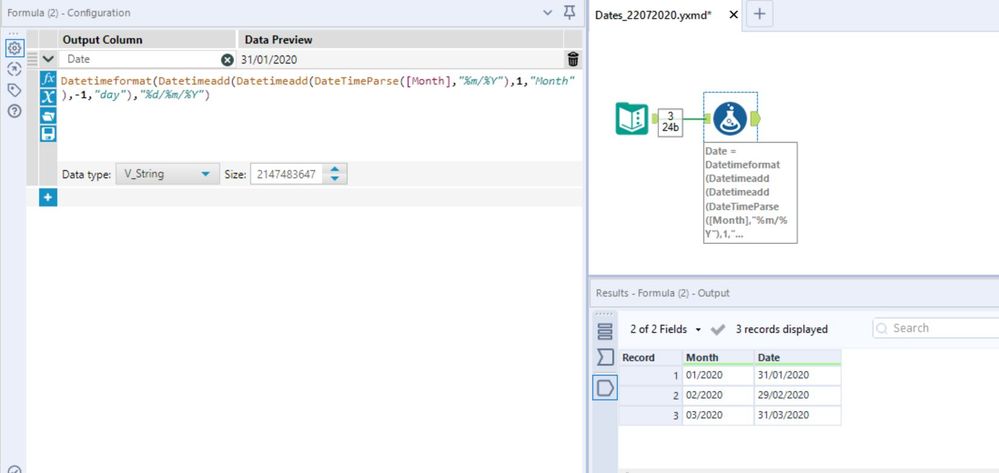This screenshot has height=473, width=999.
Task: Open saved expressions folder icon
Action: (48, 115)
